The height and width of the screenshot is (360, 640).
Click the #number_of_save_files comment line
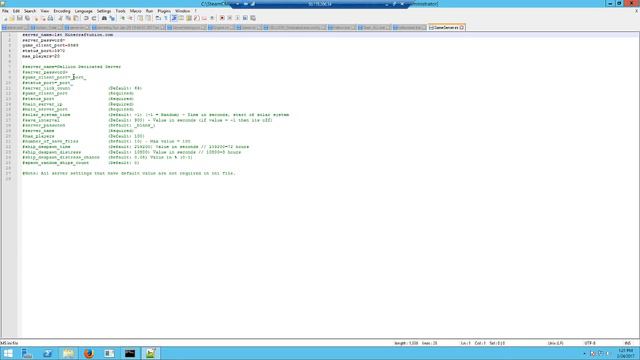[107, 141]
